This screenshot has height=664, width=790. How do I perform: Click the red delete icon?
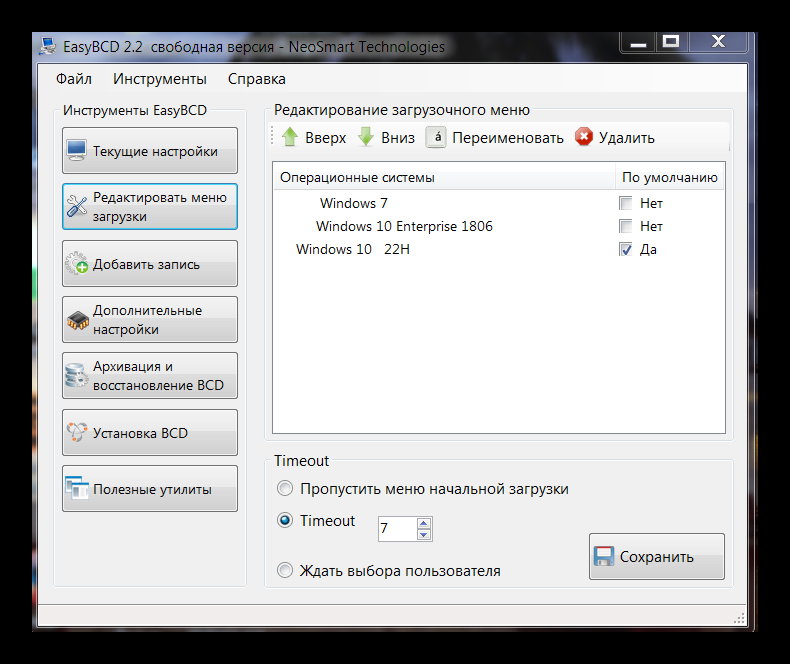[x=583, y=137]
